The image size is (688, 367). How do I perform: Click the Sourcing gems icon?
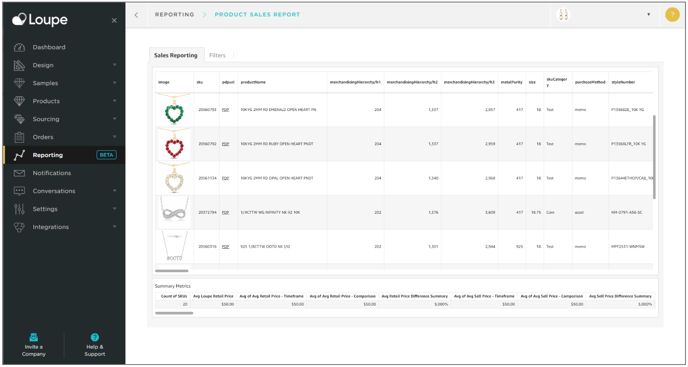pyautogui.click(x=19, y=119)
